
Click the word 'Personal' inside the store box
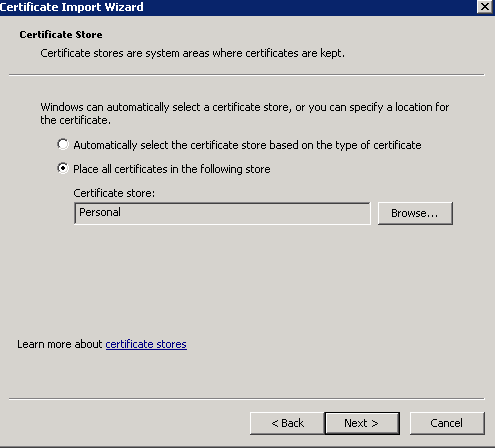[100, 212]
